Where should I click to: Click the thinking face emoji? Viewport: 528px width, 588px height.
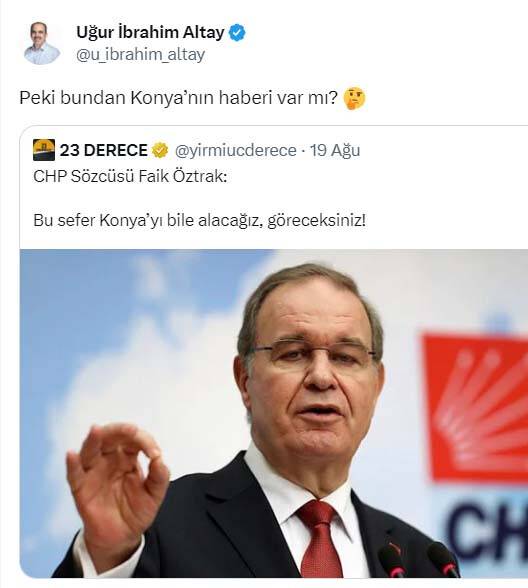pos(354,98)
